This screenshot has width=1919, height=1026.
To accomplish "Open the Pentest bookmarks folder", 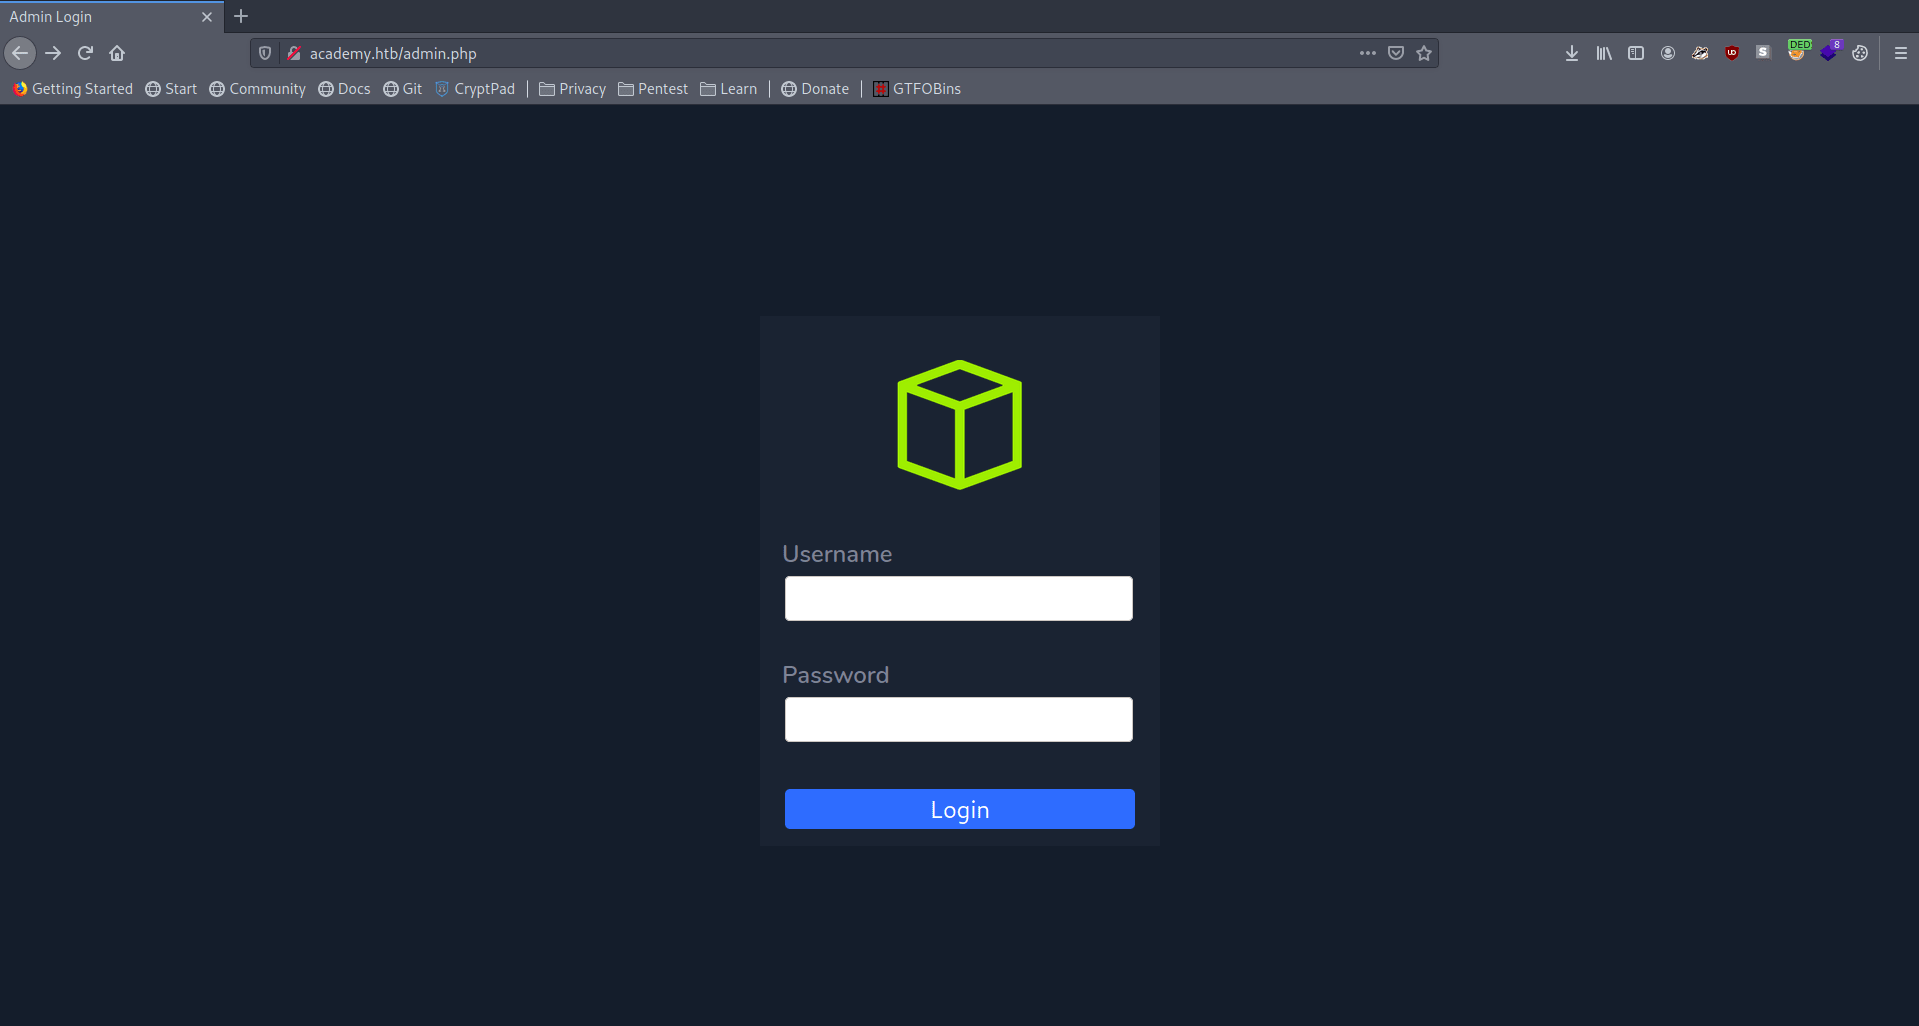I will click(653, 89).
